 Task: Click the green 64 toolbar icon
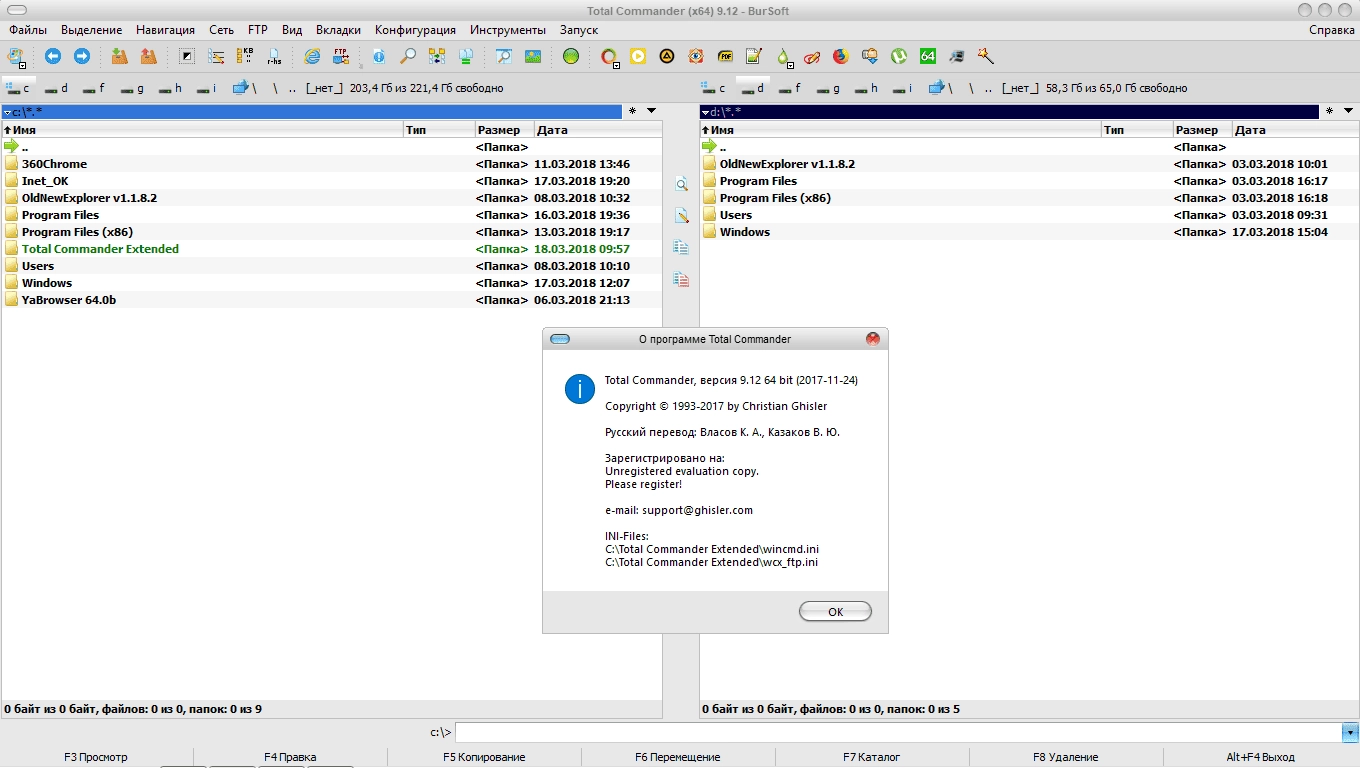coord(928,57)
